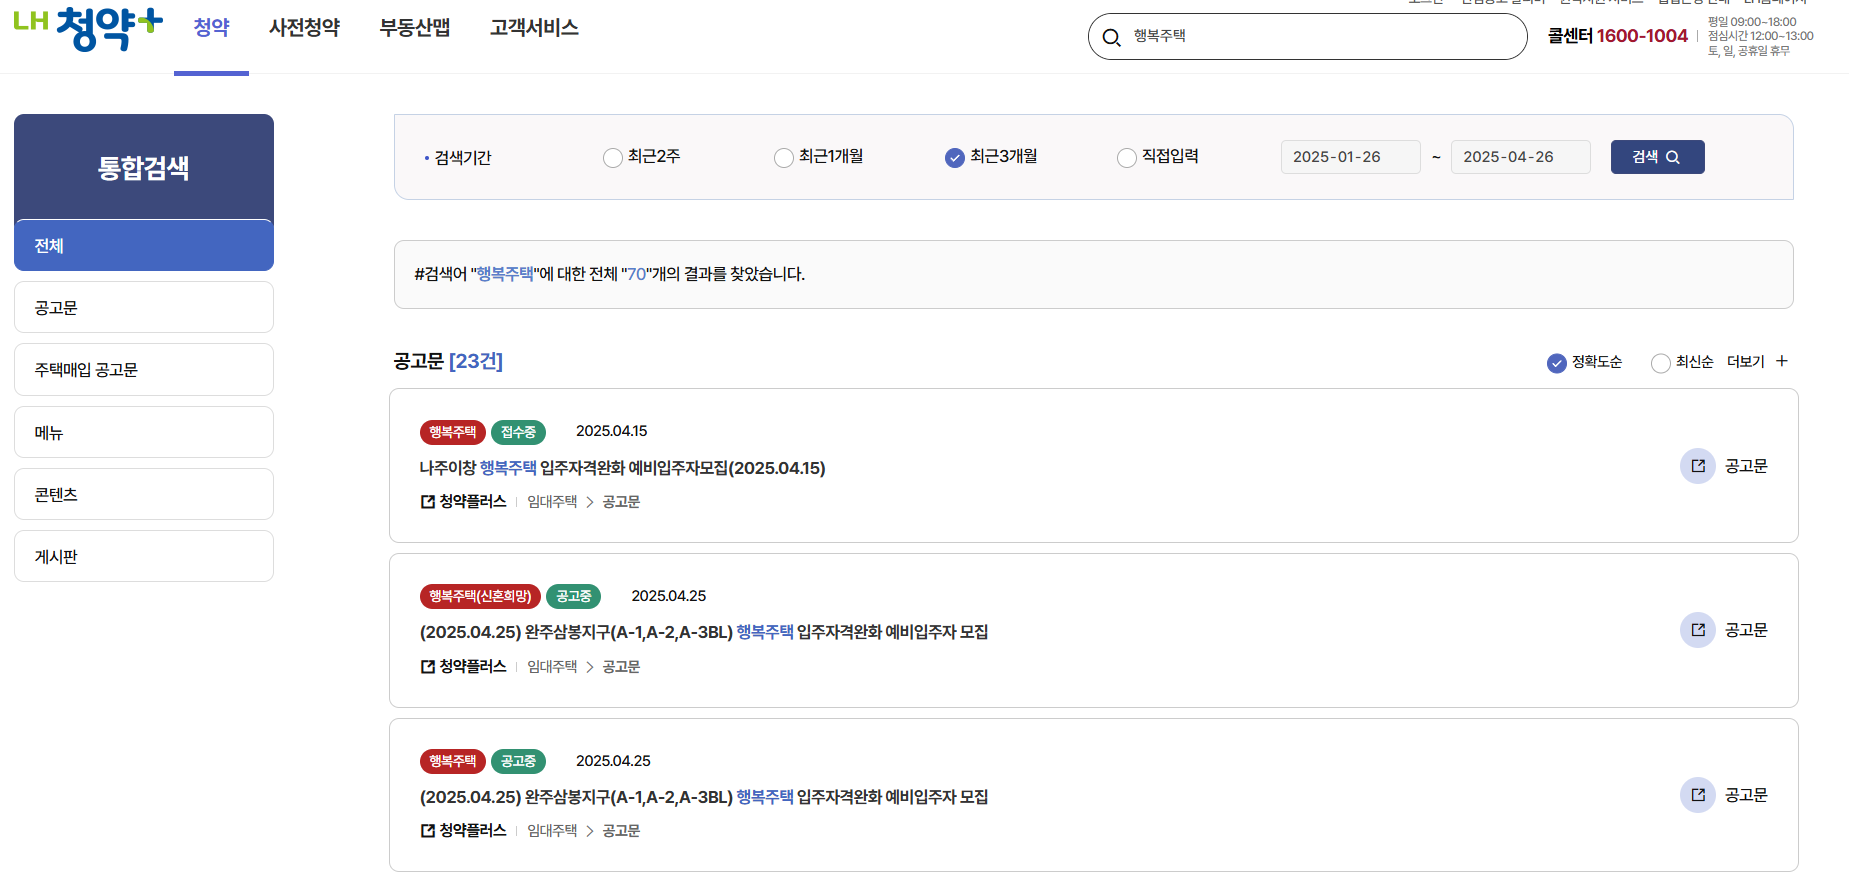1849x877 pixels.
Task: Open the 나주이창 행복주택 예비입주자모집 announcement
Action: pos(622,468)
